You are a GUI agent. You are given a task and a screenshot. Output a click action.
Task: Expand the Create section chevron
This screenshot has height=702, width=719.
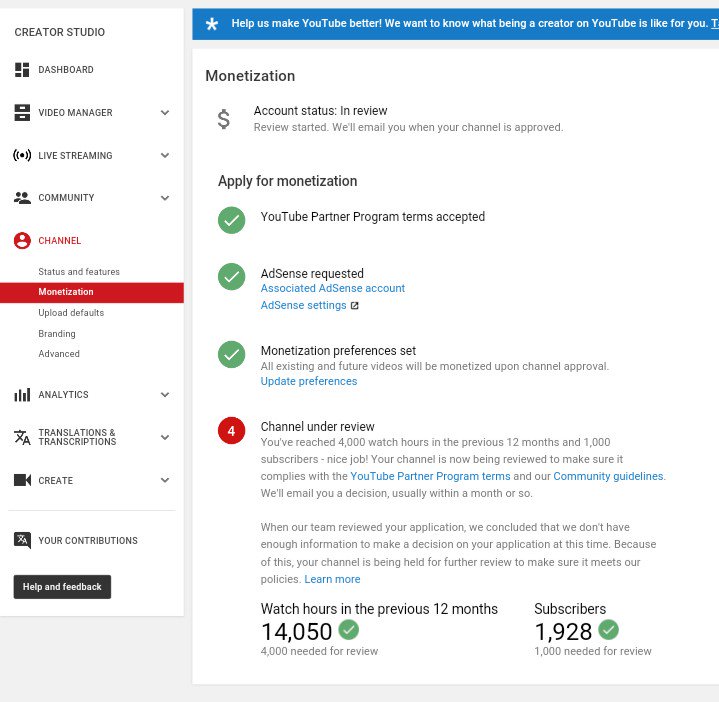[165, 480]
